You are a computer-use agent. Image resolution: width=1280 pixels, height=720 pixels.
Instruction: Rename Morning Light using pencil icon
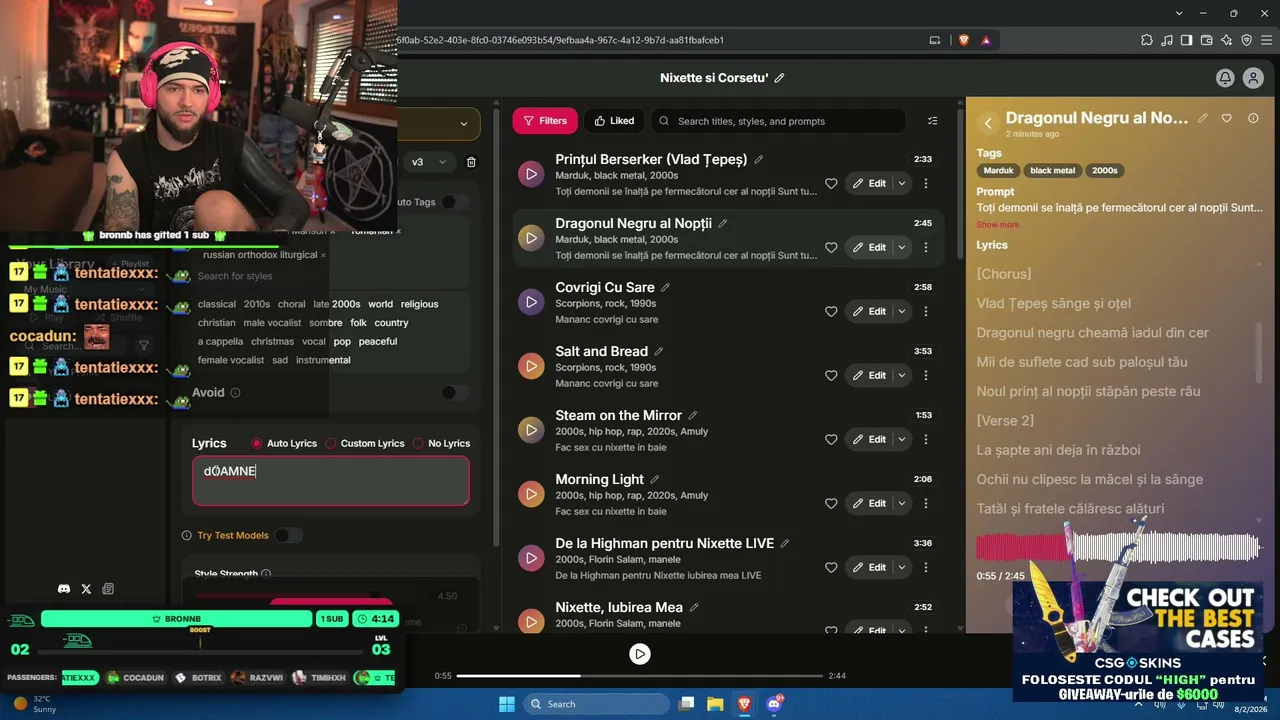pos(655,480)
